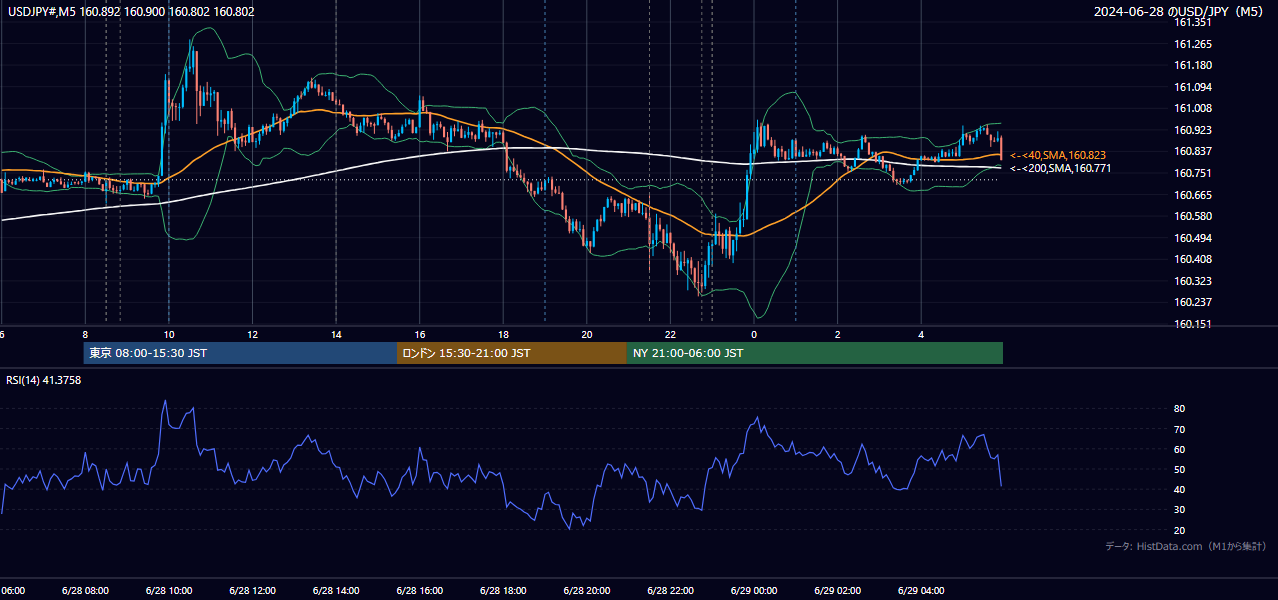
Task: Click bottom timestamp 6/28 08:00
Action: tap(85, 590)
